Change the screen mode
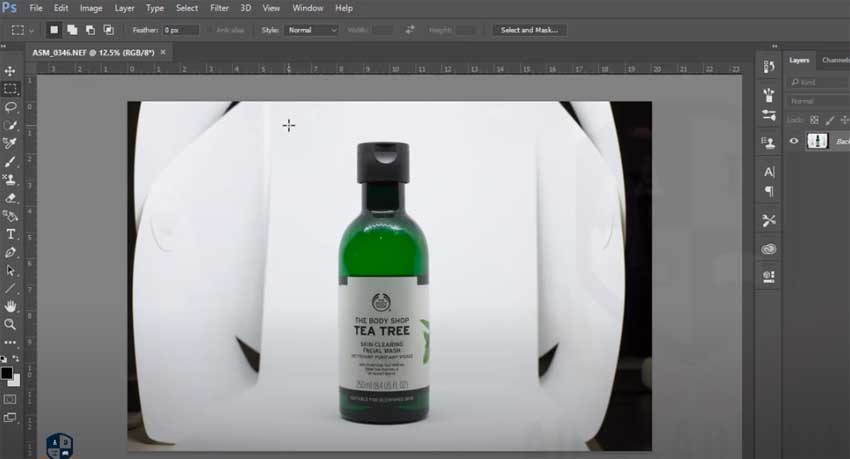The height and width of the screenshot is (459, 850). pos(10,417)
